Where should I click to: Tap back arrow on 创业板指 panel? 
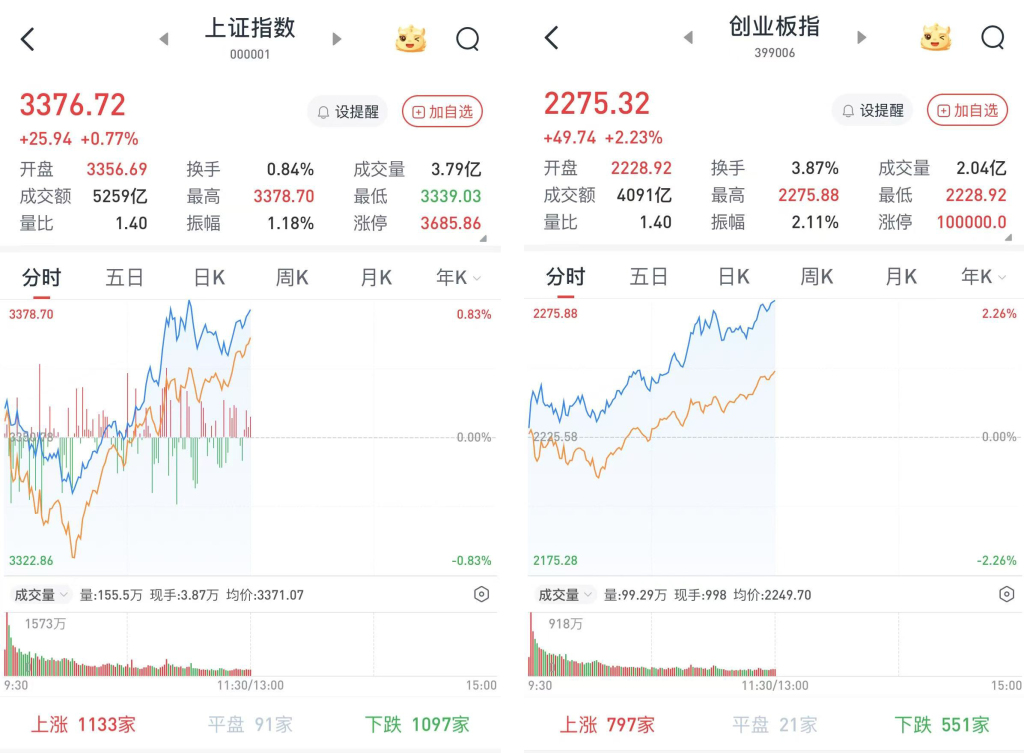click(552, 39)
